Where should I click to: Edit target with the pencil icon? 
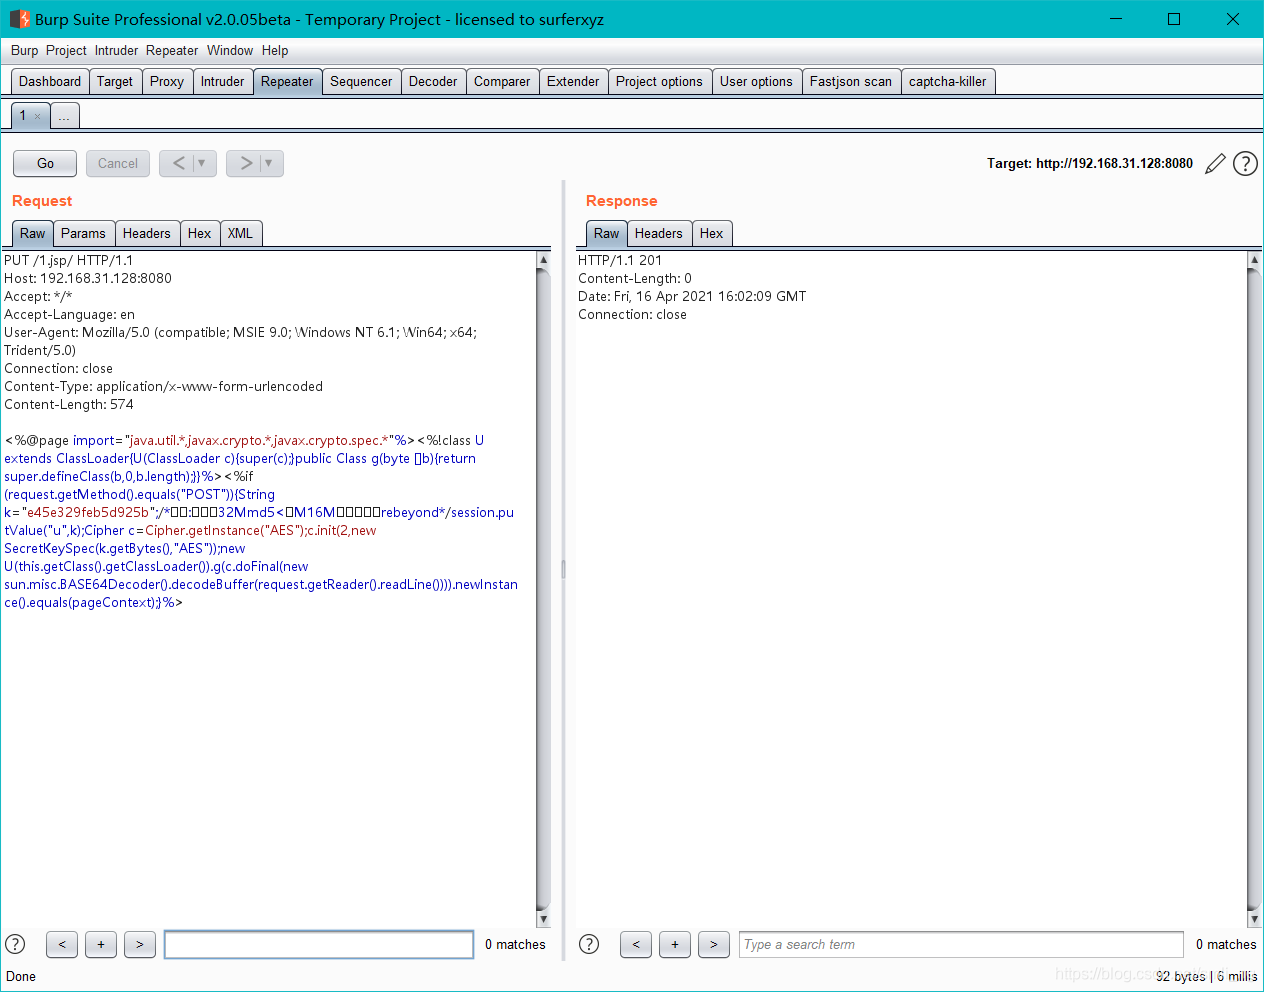pyautogui.click(x=1215, y=164)
